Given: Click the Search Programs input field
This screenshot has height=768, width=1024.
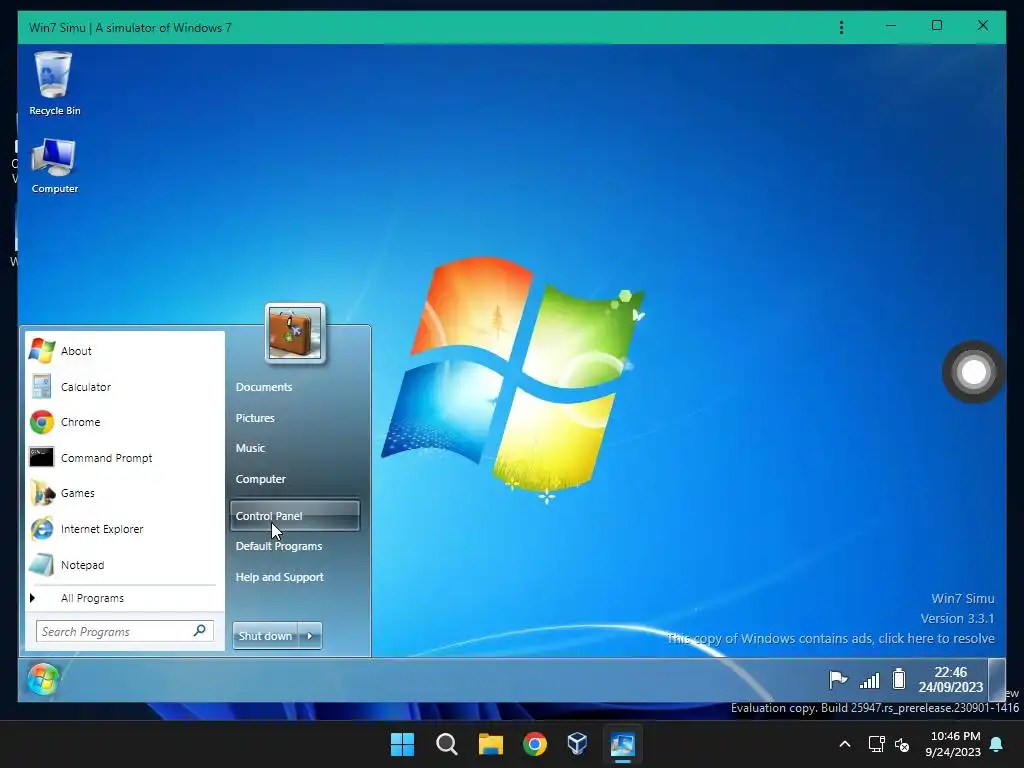Looking at the screenshot, I should click(116, 631).
